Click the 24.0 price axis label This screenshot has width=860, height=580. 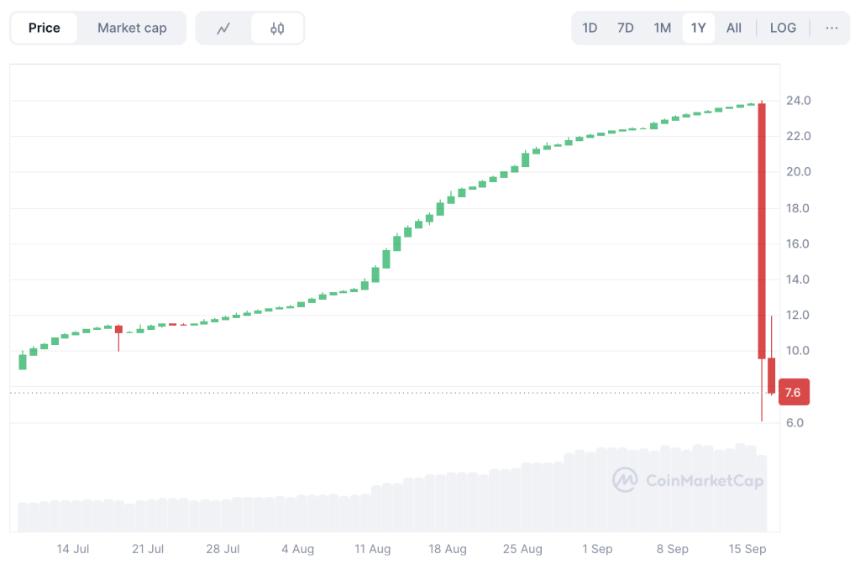point(799,101)
